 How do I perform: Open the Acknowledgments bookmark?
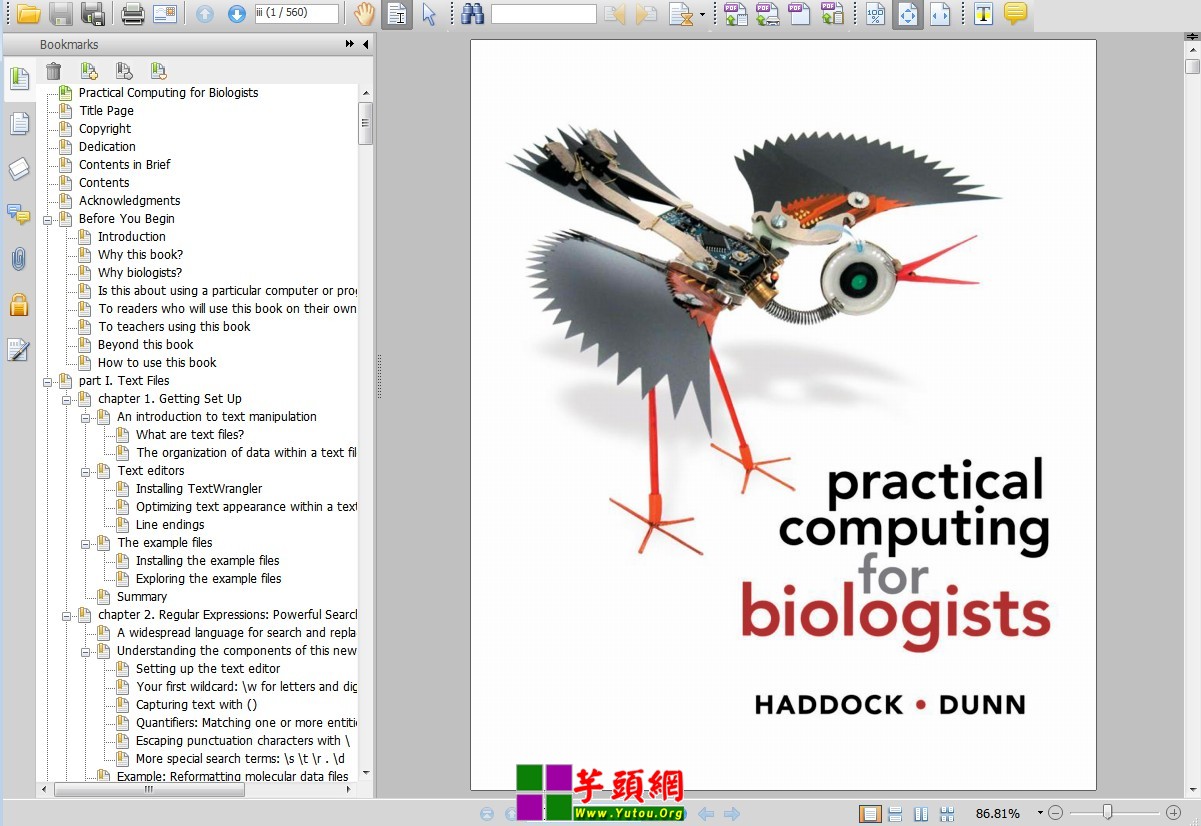(130, 201)
